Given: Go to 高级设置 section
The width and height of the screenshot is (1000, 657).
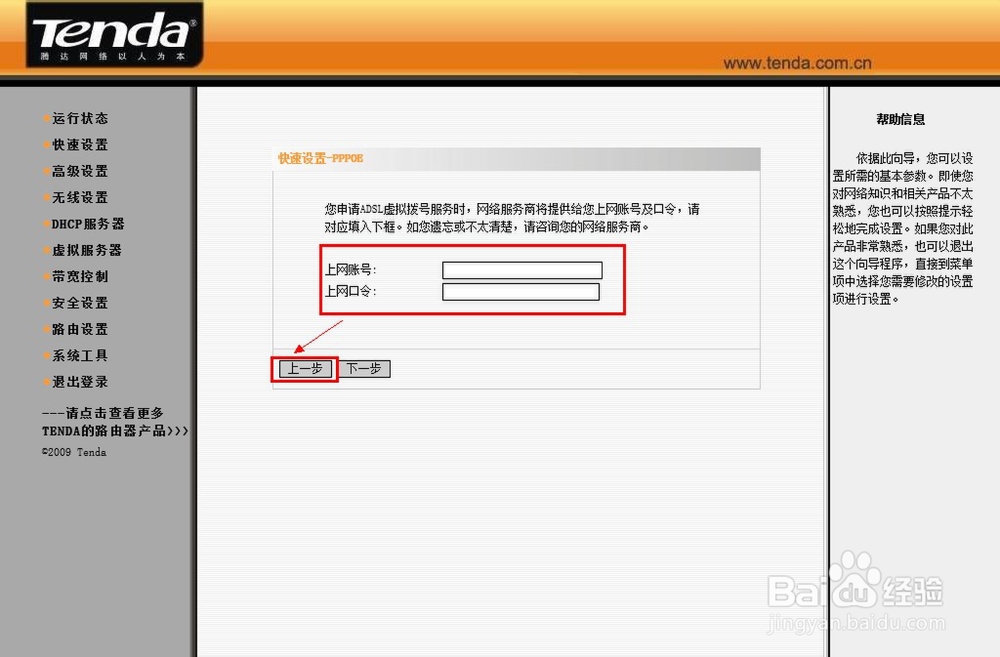Looking at the screenshot, I should click(80, 171).
